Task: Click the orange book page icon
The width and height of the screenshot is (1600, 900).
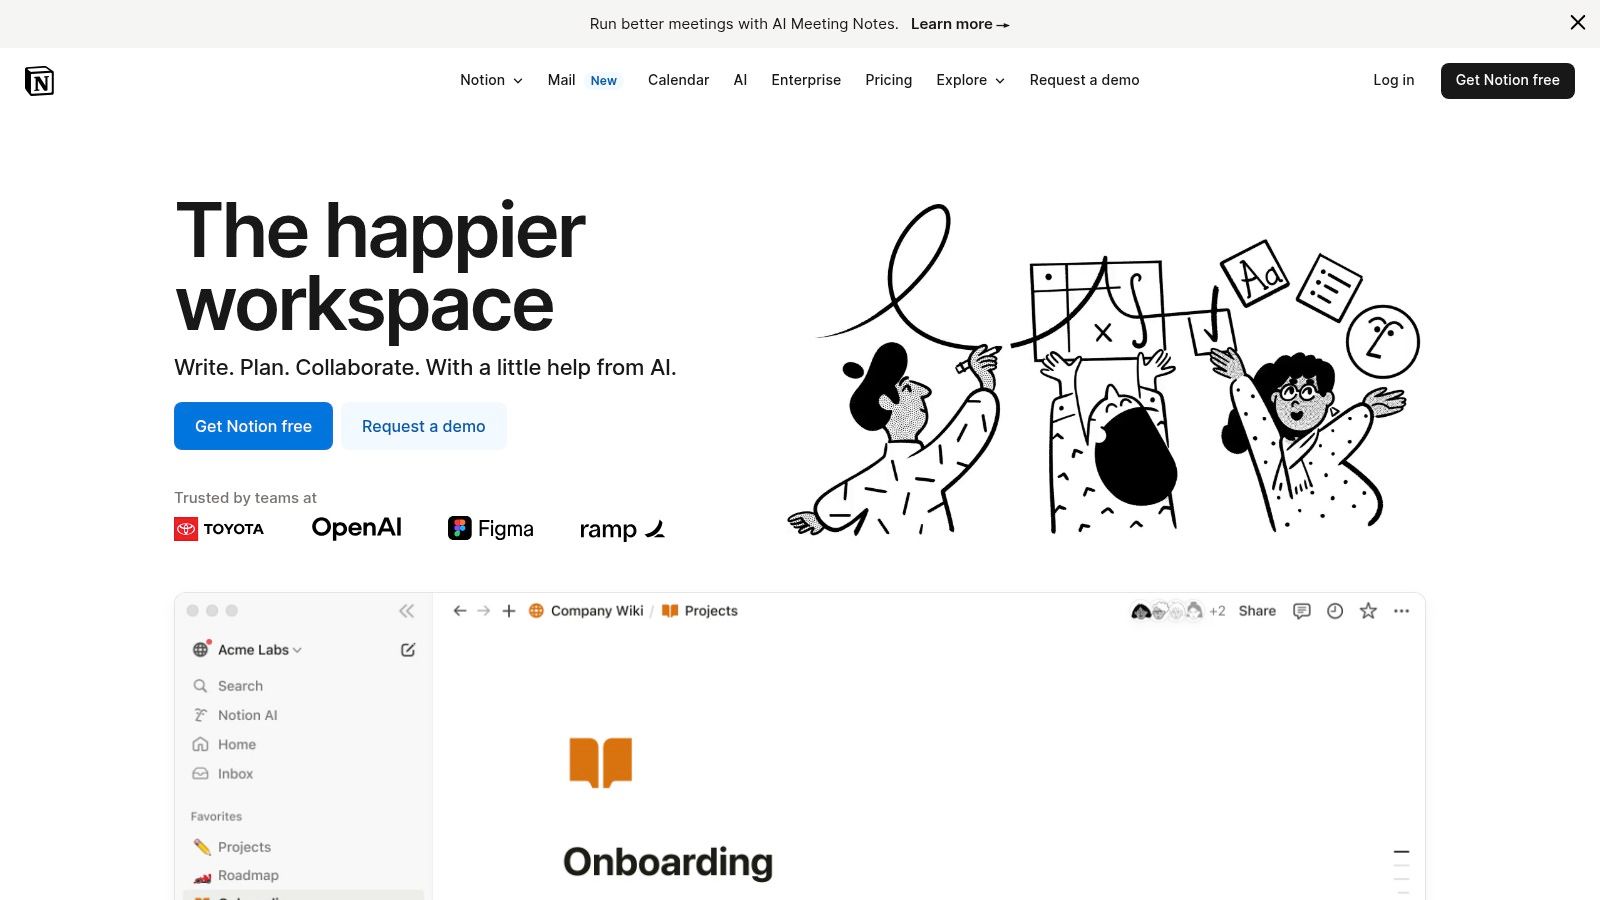Action: point(601,763)
